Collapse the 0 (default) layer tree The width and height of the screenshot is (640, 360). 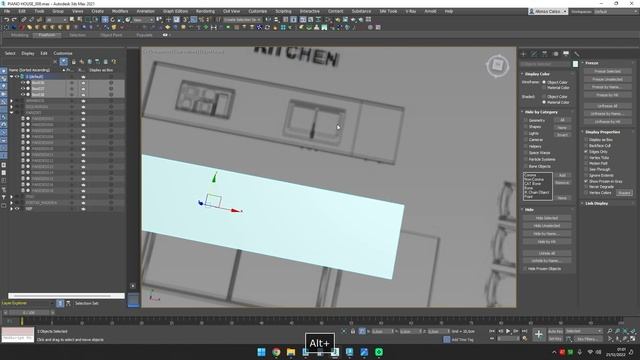11,76
